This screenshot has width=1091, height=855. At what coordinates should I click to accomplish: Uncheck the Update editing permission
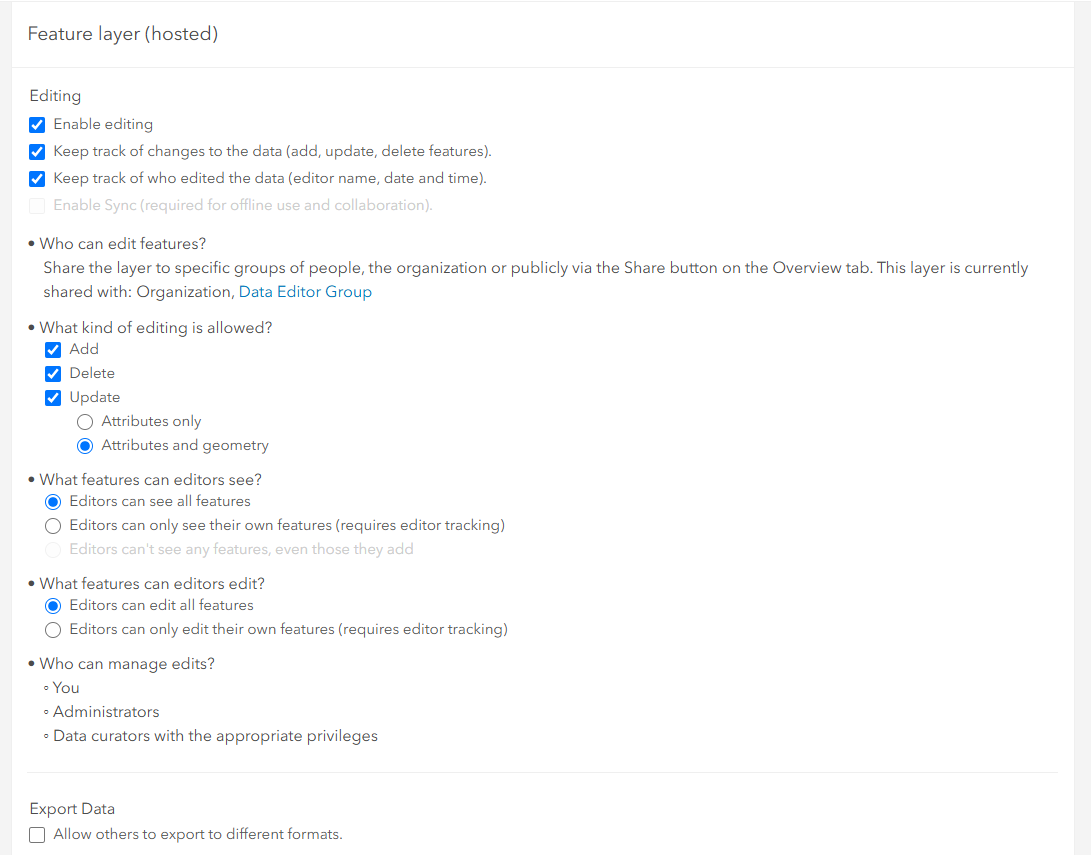53,398
